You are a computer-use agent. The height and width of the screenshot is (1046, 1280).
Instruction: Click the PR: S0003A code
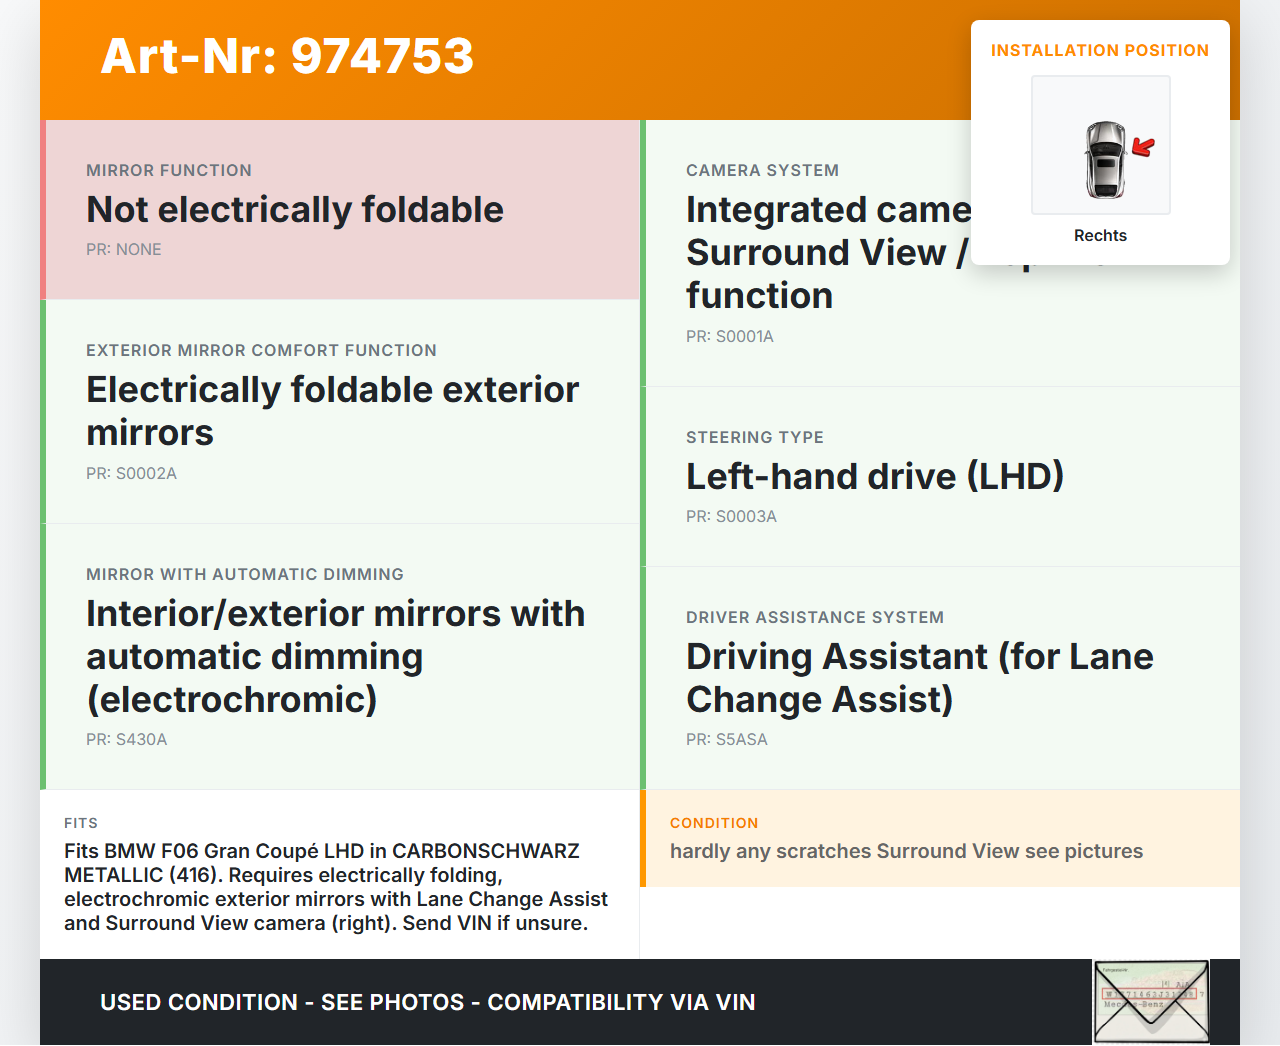coord(731,517)
